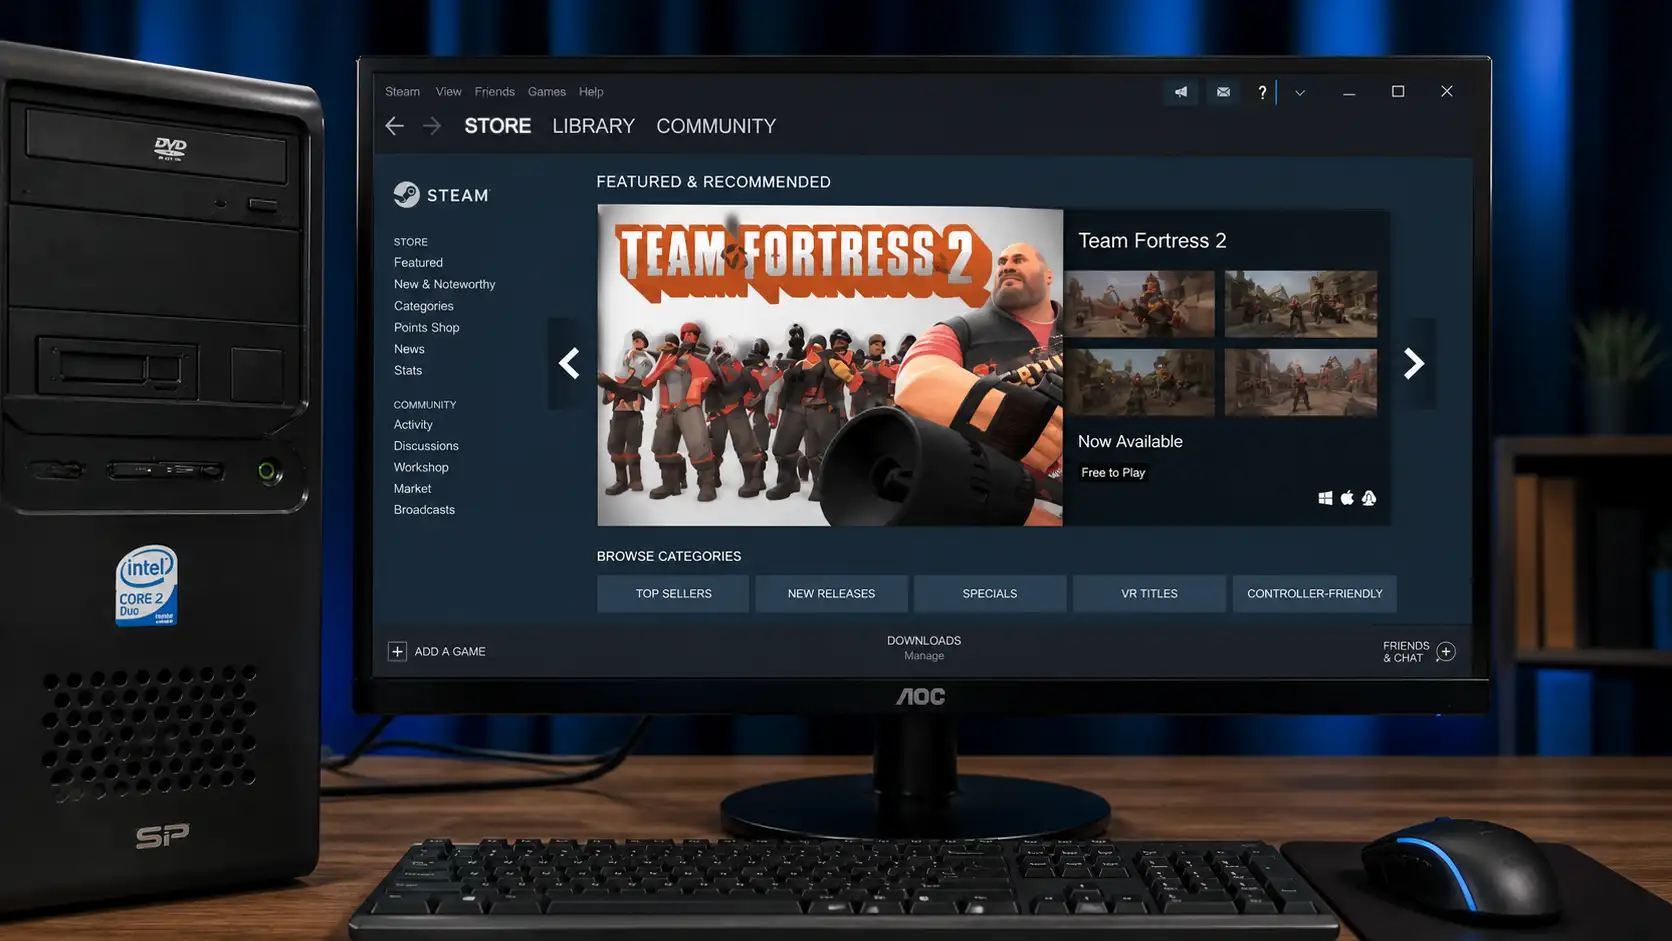The image size is (1672, 941).
Task: Switch to the COMMUNITY tab
Action: tap(716, 126)
